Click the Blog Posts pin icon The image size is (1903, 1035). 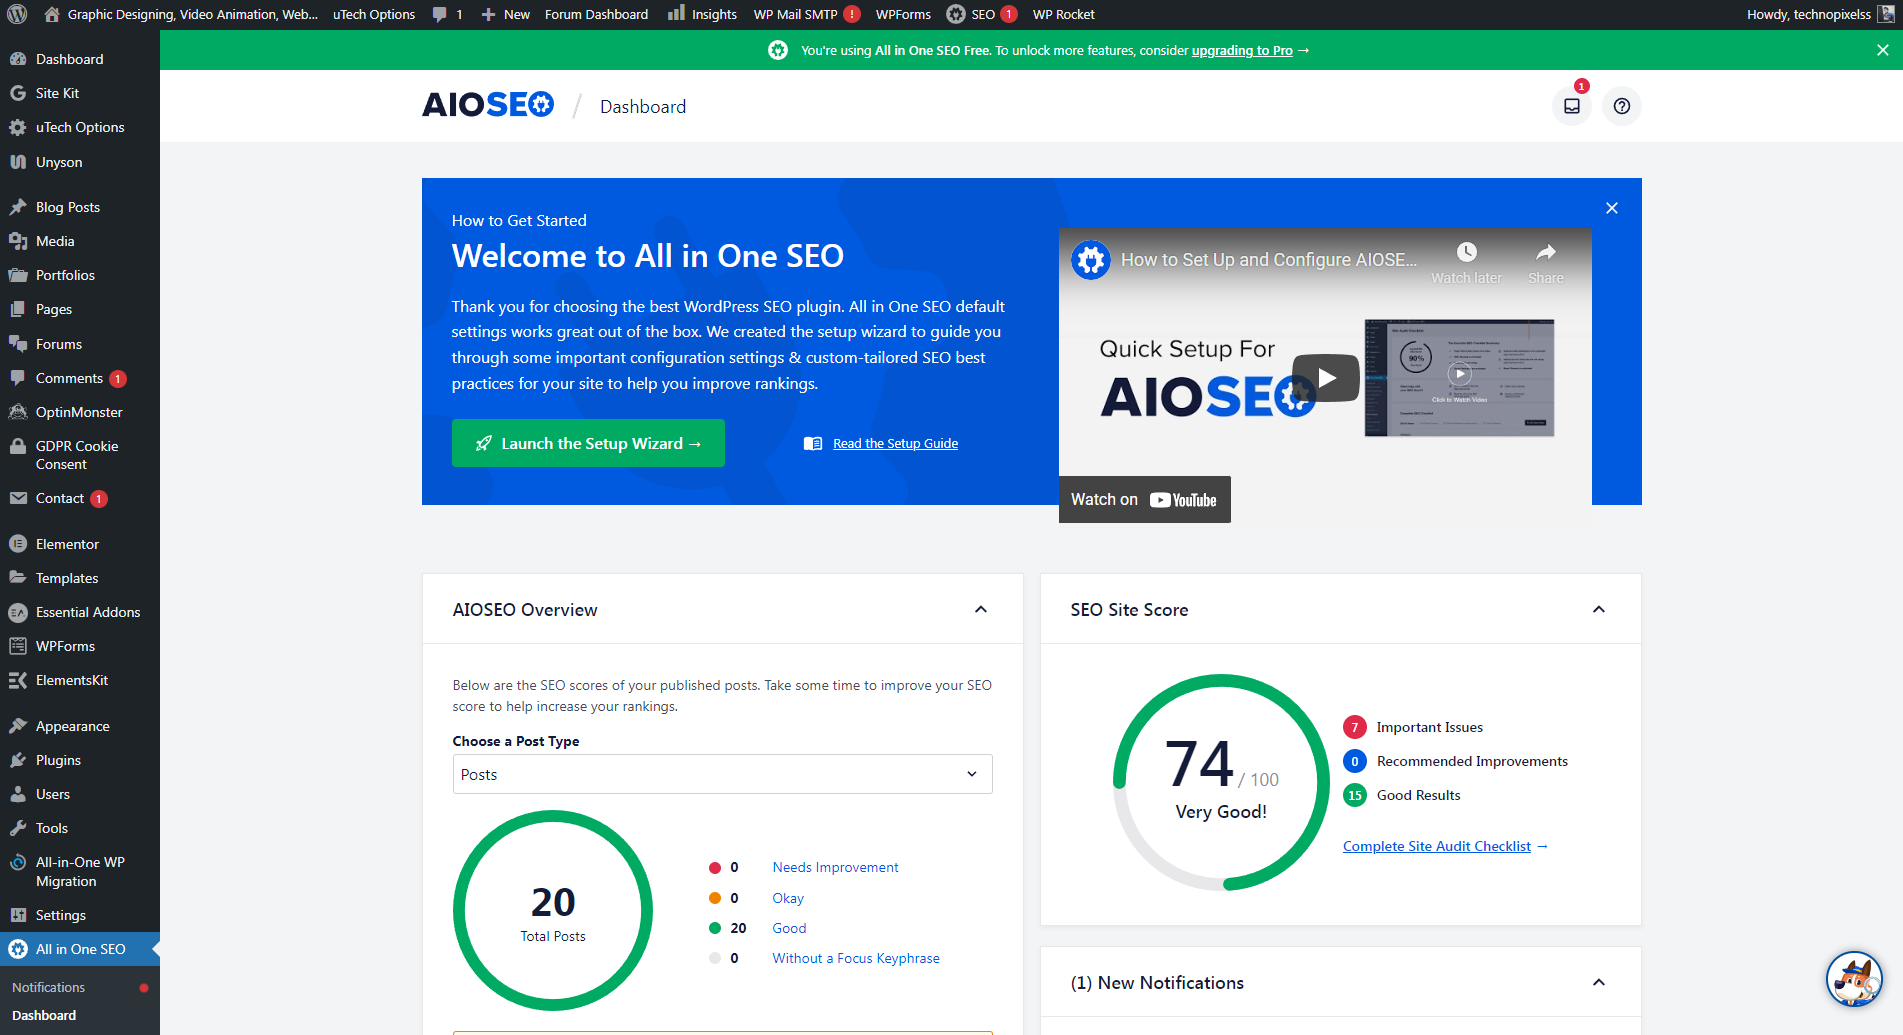pos(18,207)
